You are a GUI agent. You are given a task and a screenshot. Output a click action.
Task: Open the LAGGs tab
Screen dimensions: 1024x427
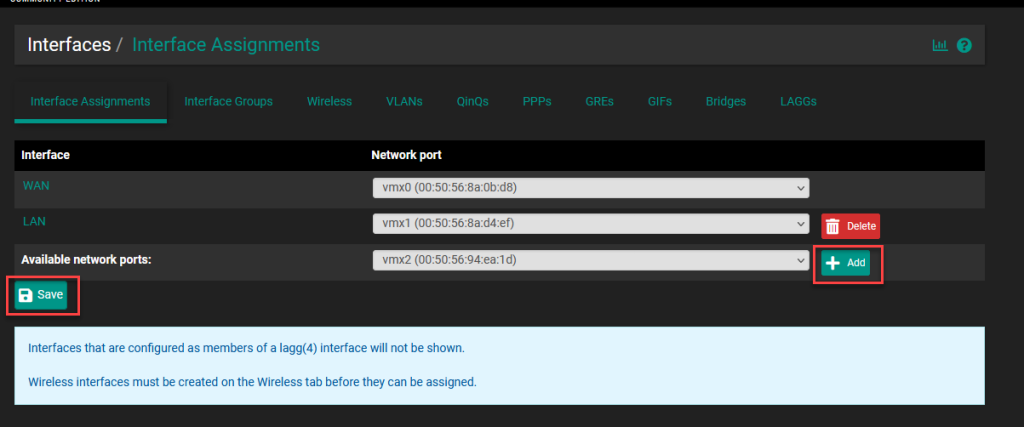[800, 101]
